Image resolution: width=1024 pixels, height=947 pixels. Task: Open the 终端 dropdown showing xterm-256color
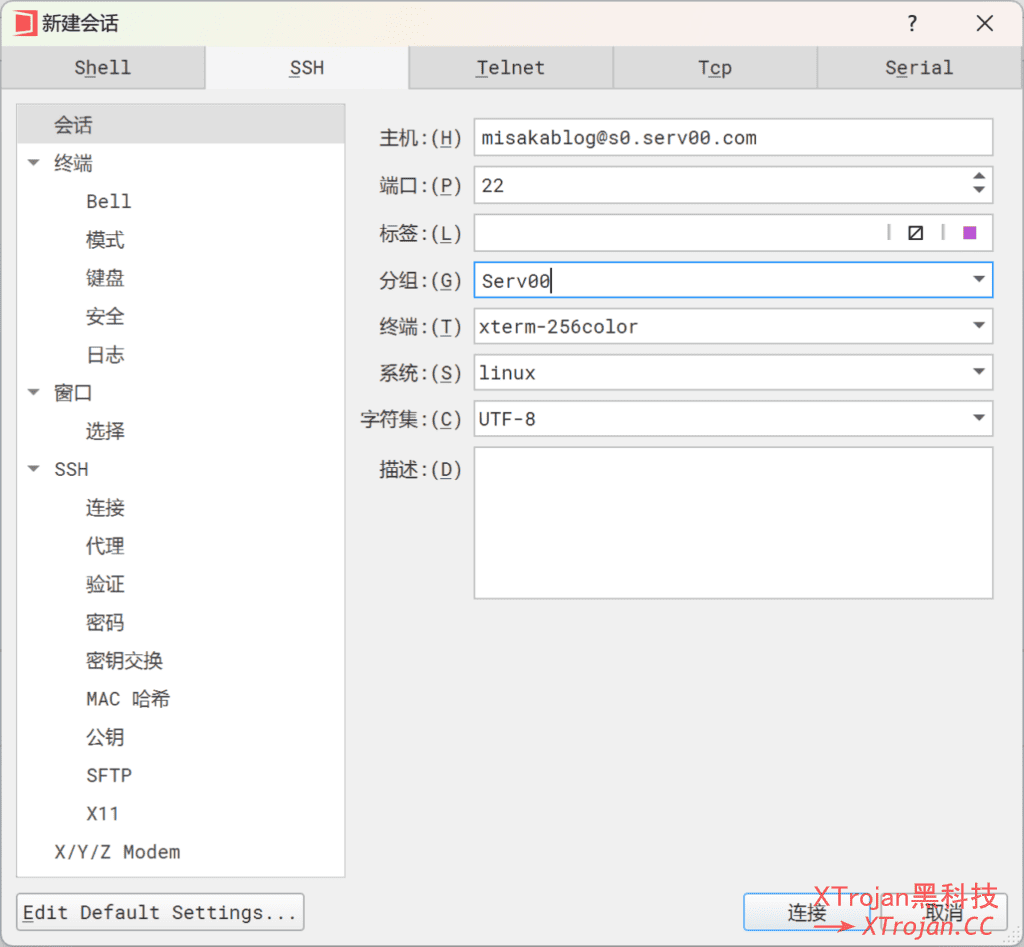coord(978,326)
